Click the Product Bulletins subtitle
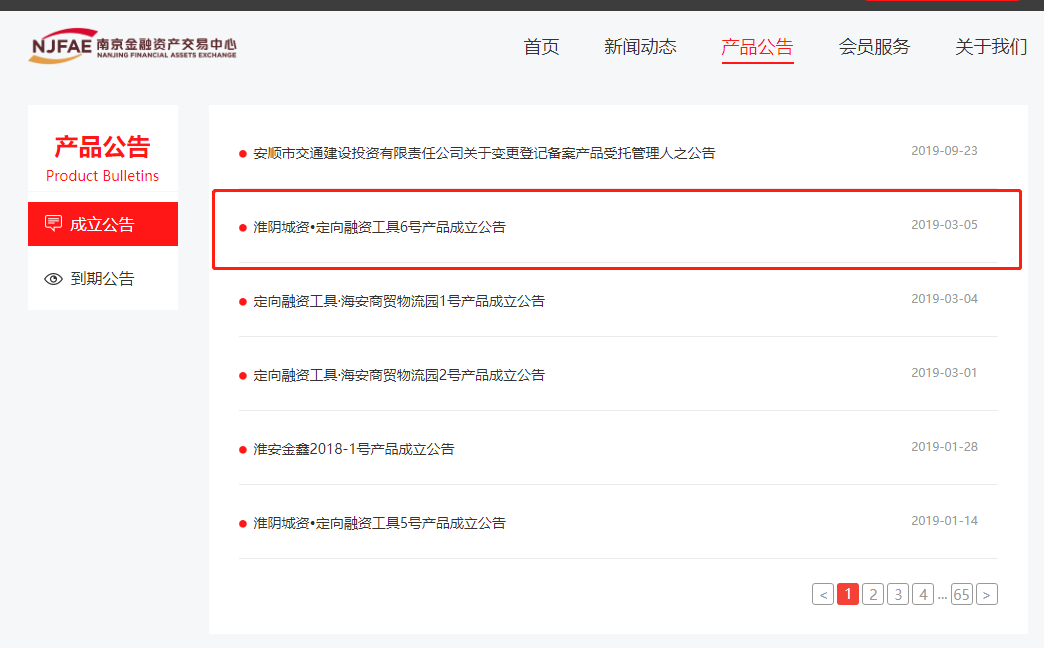Viewport: 1044px width, 648px height. pos(103,176)
